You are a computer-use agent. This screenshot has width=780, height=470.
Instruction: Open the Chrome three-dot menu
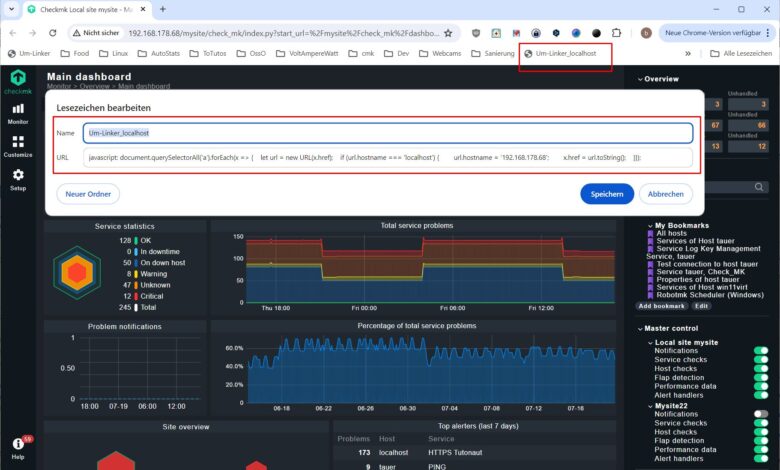pyautogui.click(x=768, y=33)
